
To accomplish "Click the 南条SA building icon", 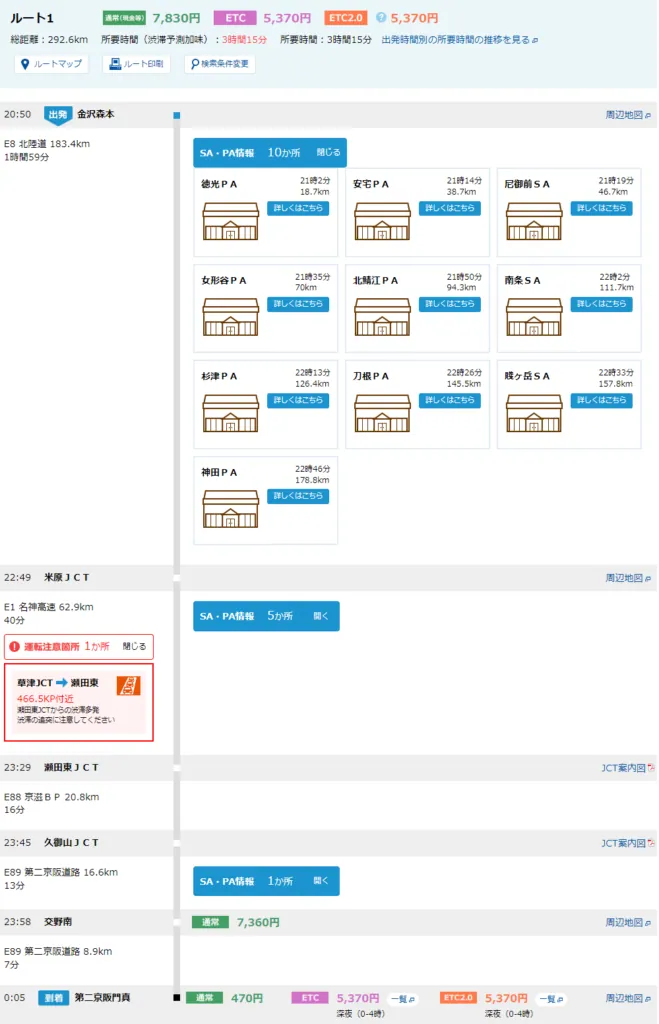I will coord(534,317).
